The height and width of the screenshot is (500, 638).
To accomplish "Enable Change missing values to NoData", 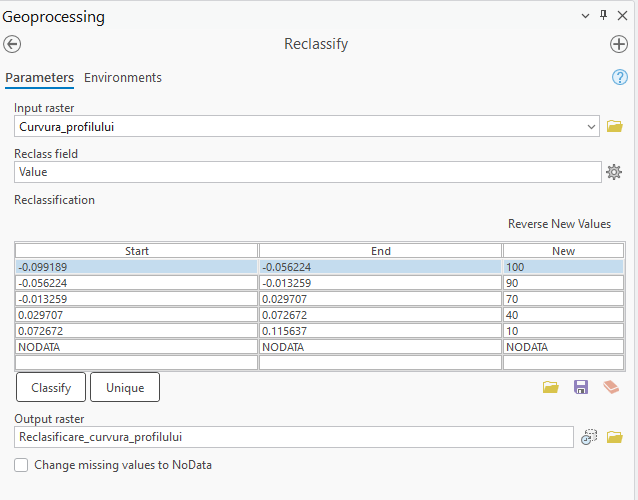I will pyautogui.click(x=22, y=465).
